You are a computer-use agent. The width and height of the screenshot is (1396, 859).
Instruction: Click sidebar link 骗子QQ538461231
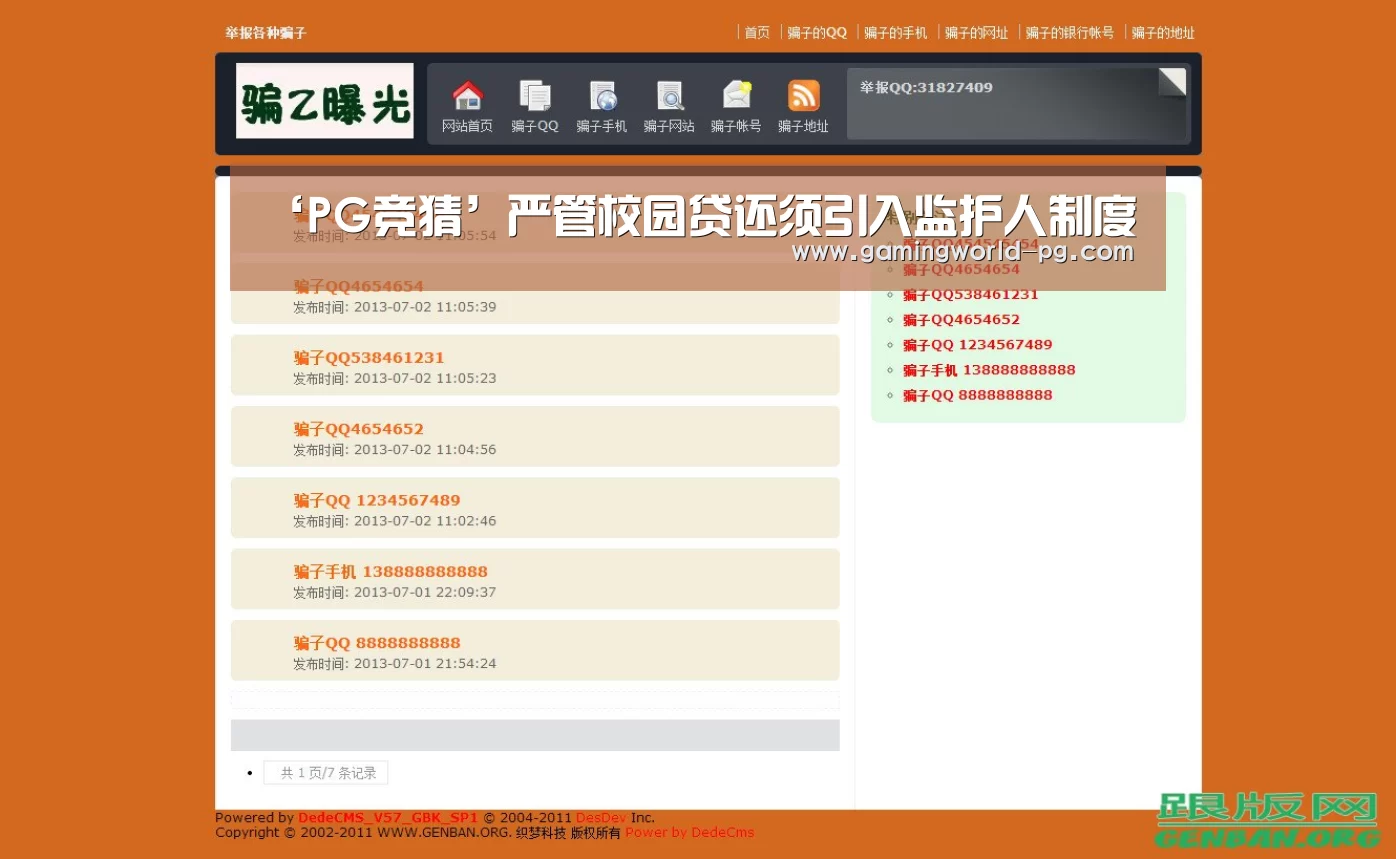[970, 294]
